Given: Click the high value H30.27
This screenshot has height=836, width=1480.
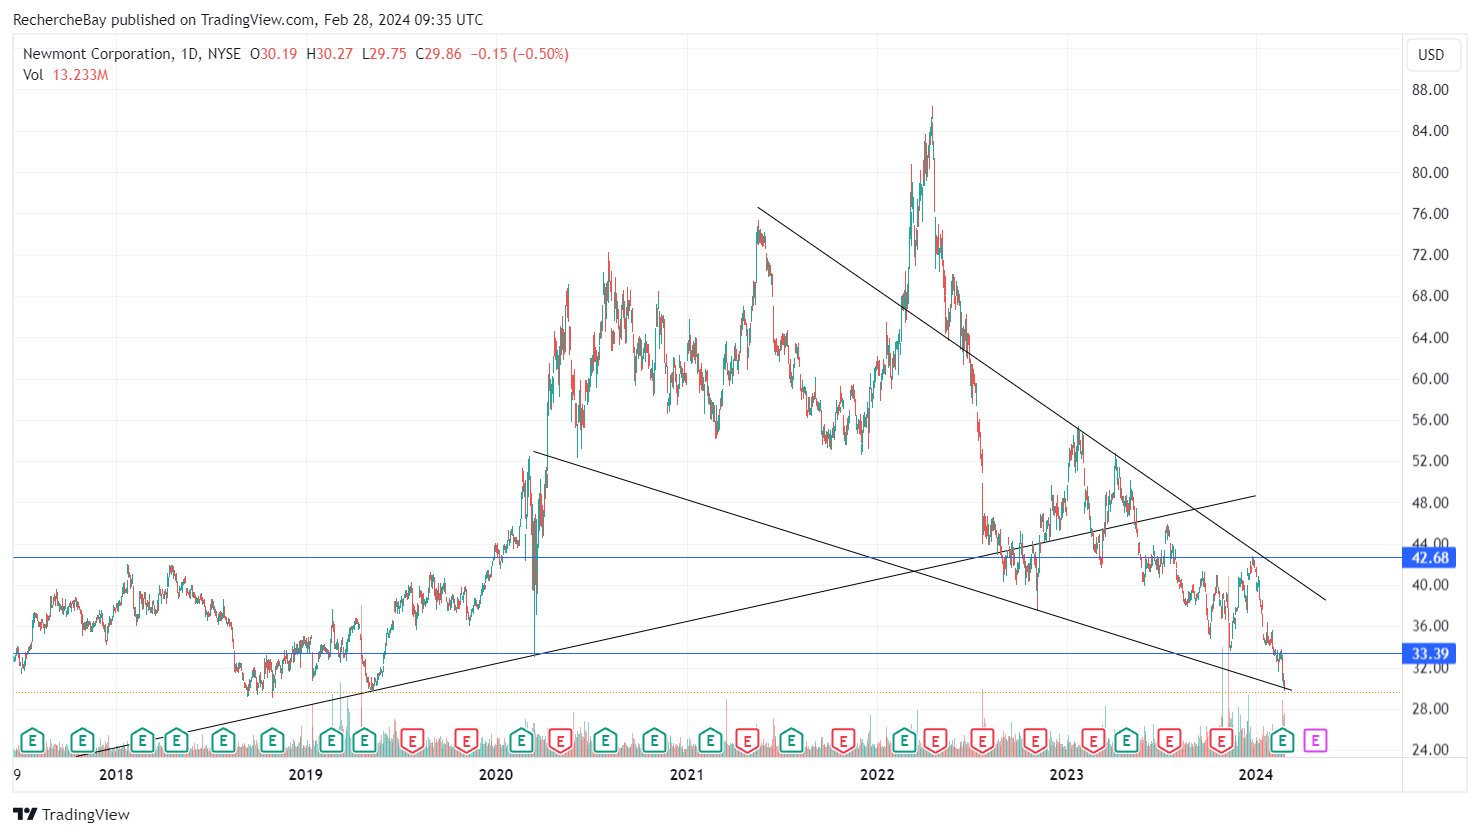Looking at the screenshot, I should pyautogui.click(x=329, y=54).
